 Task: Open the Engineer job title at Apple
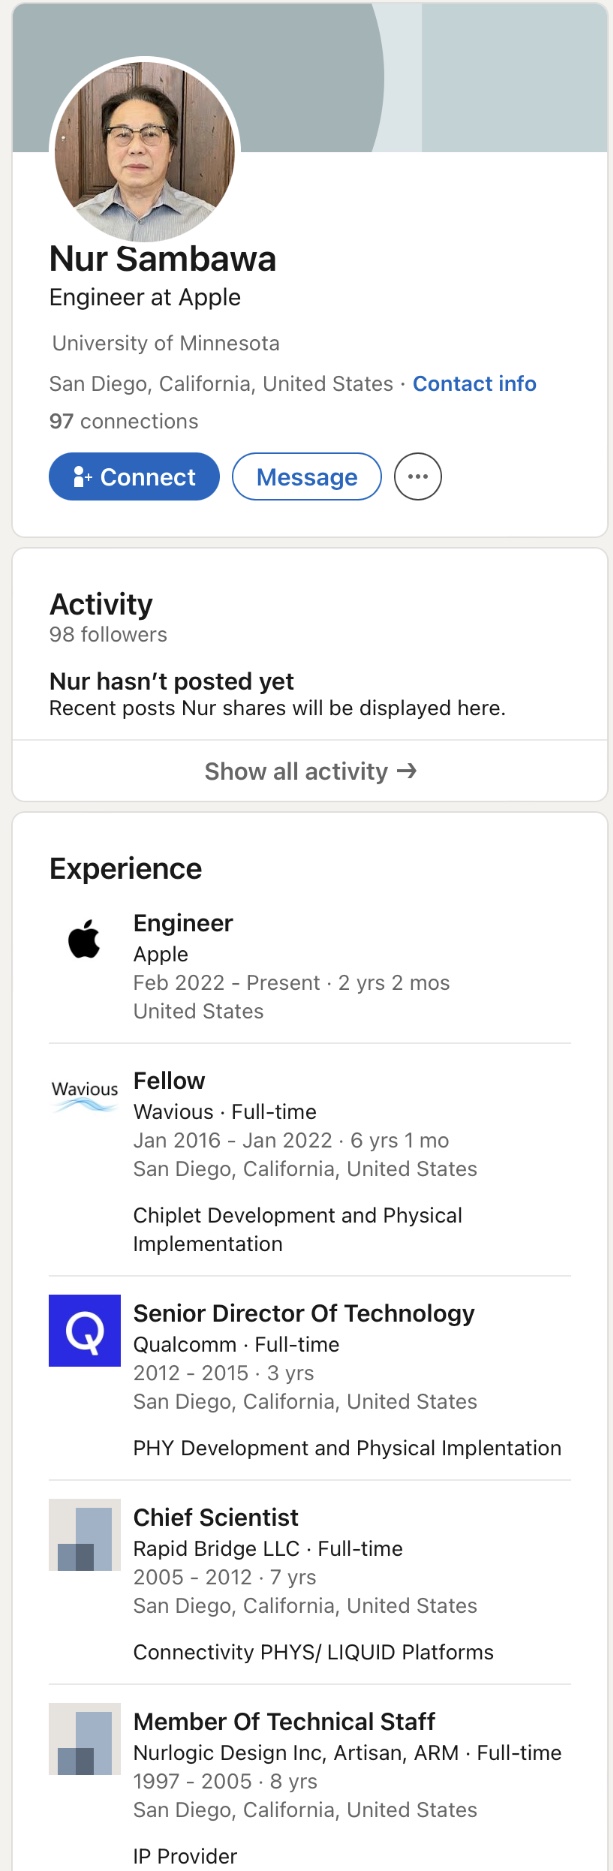click(183, 923)
